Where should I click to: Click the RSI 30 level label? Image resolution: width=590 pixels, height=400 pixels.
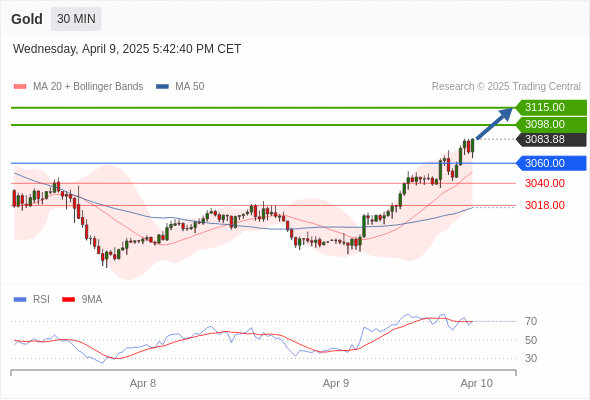(x=531, y=358)
